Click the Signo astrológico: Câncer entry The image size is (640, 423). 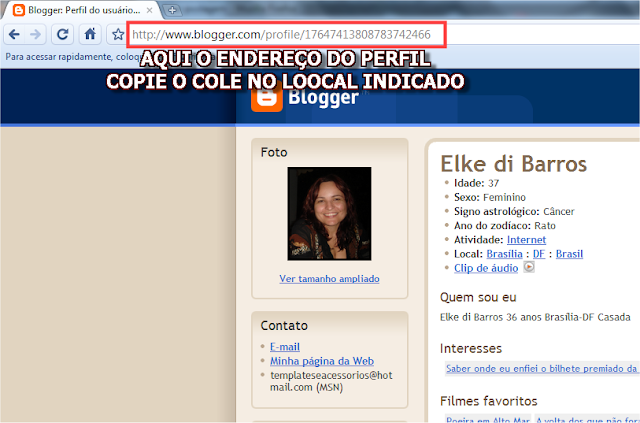(x=514, y=212)
